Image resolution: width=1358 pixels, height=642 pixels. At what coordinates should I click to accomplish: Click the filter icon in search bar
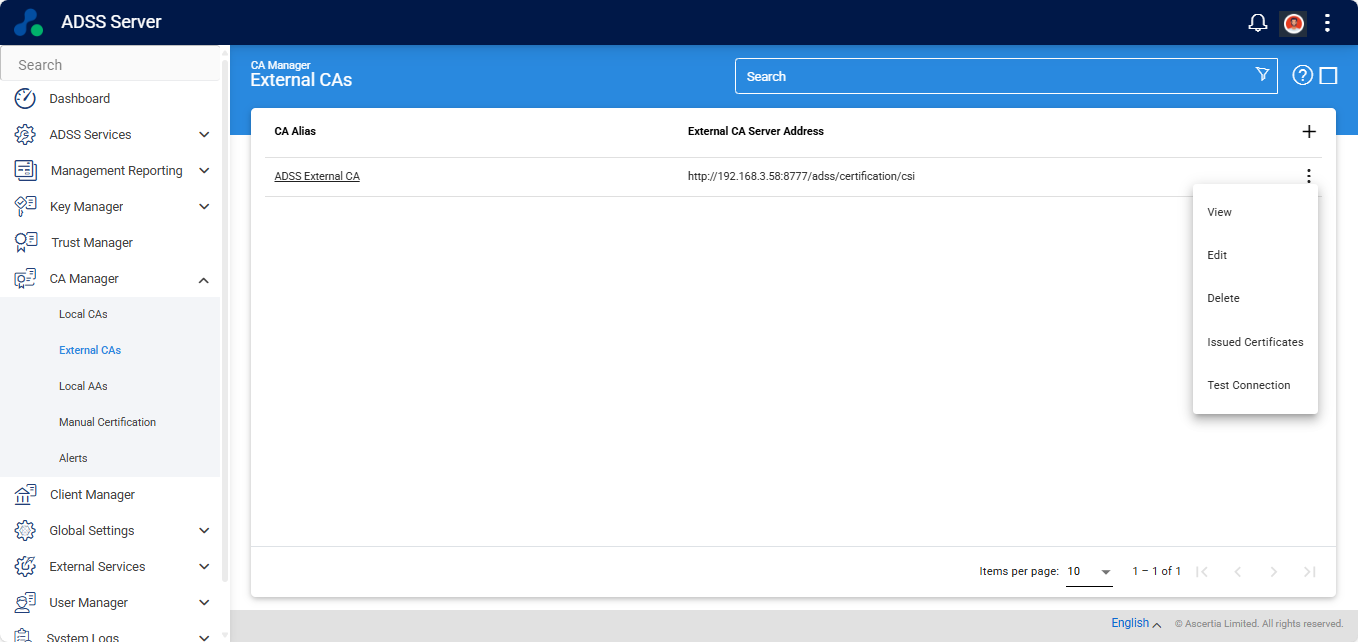pos(1262,75)
